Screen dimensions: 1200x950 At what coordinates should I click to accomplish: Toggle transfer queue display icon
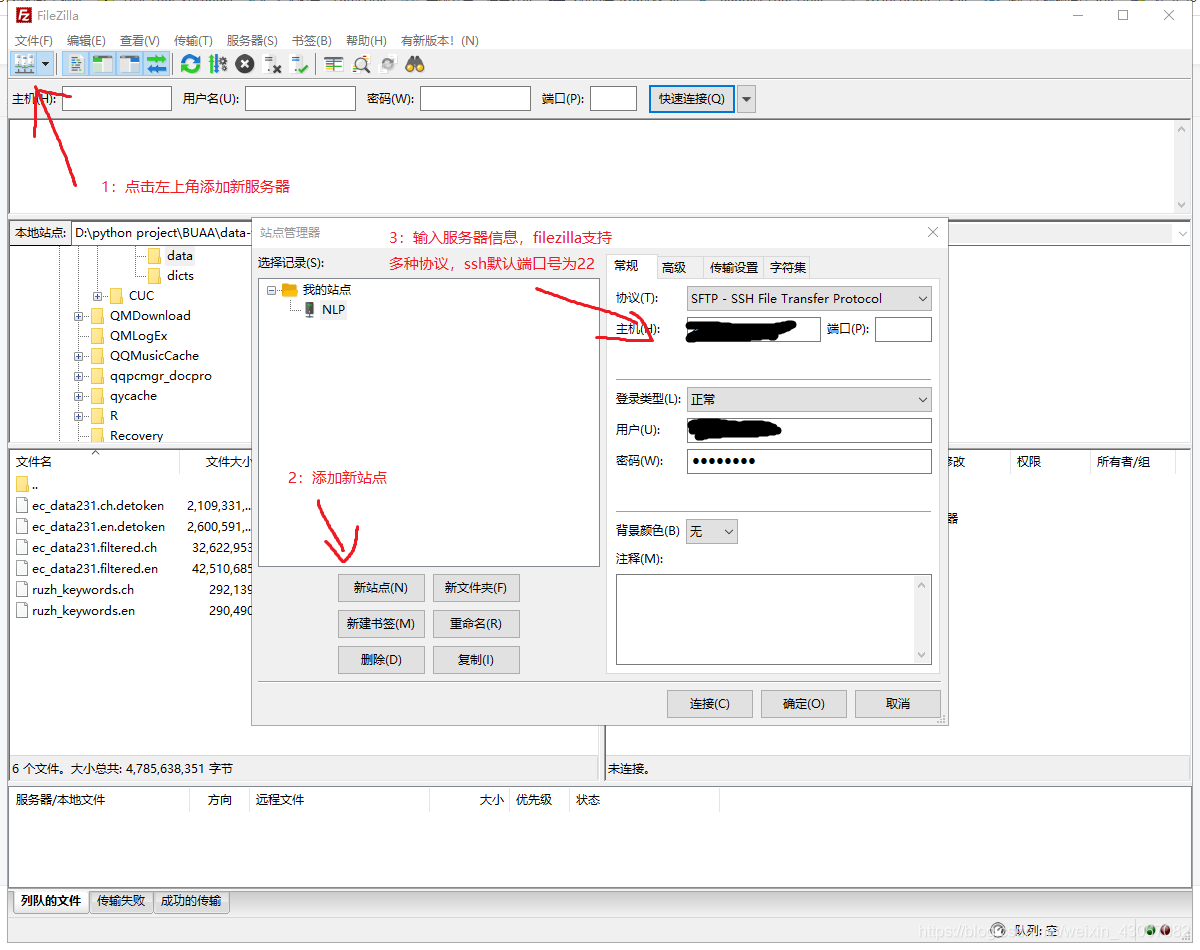point(157,64)
